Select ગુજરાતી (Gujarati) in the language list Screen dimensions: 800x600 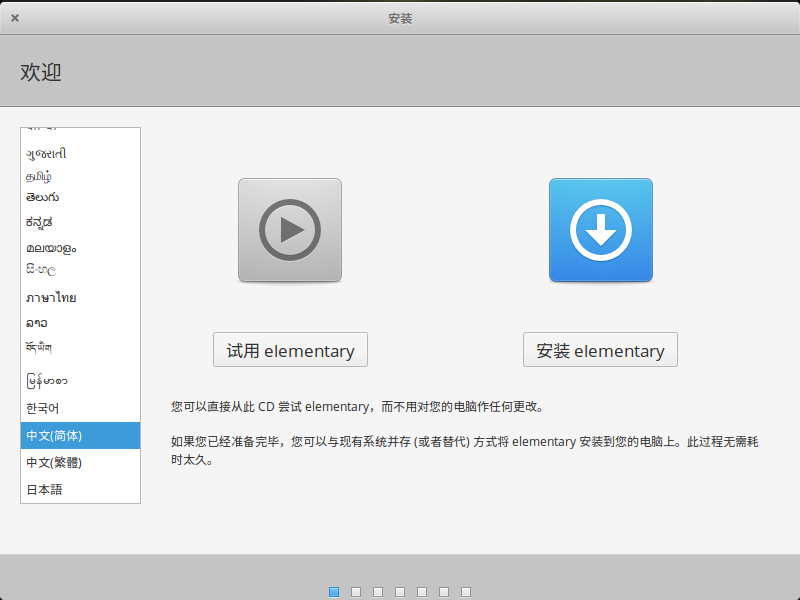point(47,153)
